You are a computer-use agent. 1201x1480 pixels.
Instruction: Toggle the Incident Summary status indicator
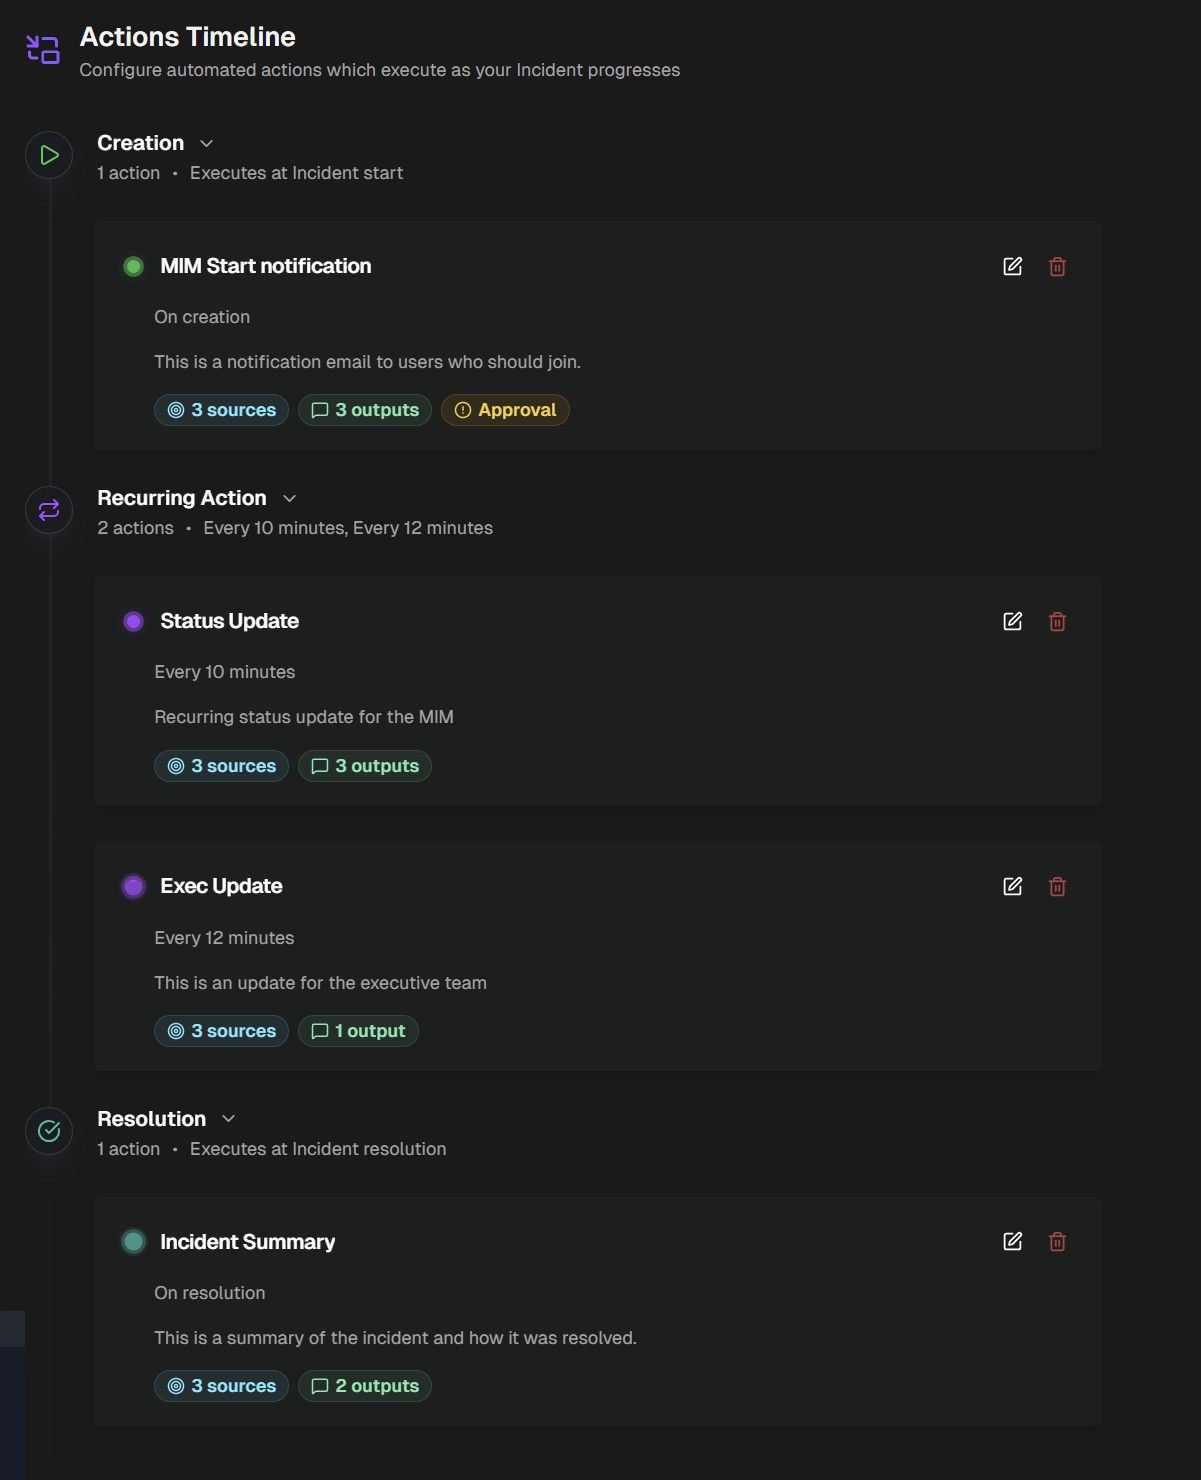(x=133, y=1241)
